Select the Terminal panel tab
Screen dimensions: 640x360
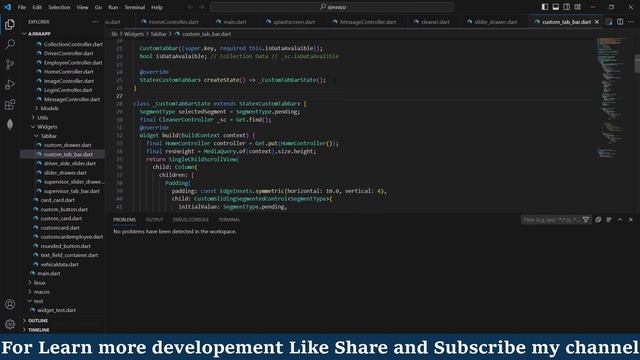click(x=229, y=220)
